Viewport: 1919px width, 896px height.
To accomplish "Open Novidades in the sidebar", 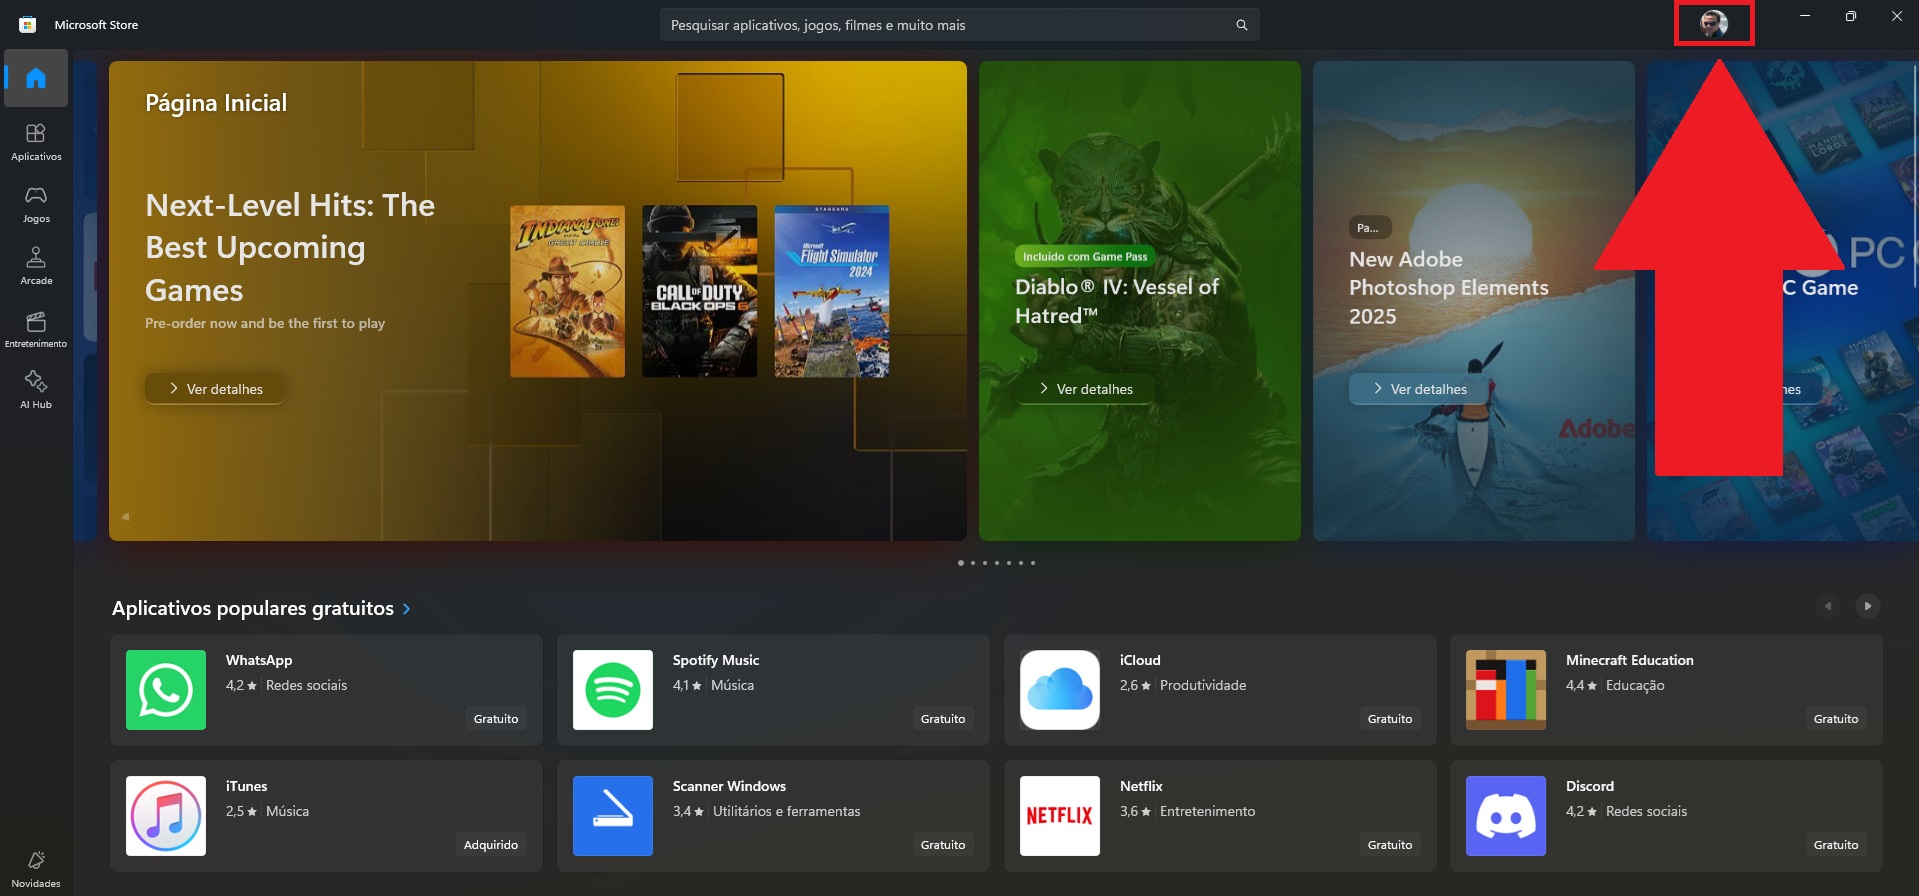I will 36,869.
